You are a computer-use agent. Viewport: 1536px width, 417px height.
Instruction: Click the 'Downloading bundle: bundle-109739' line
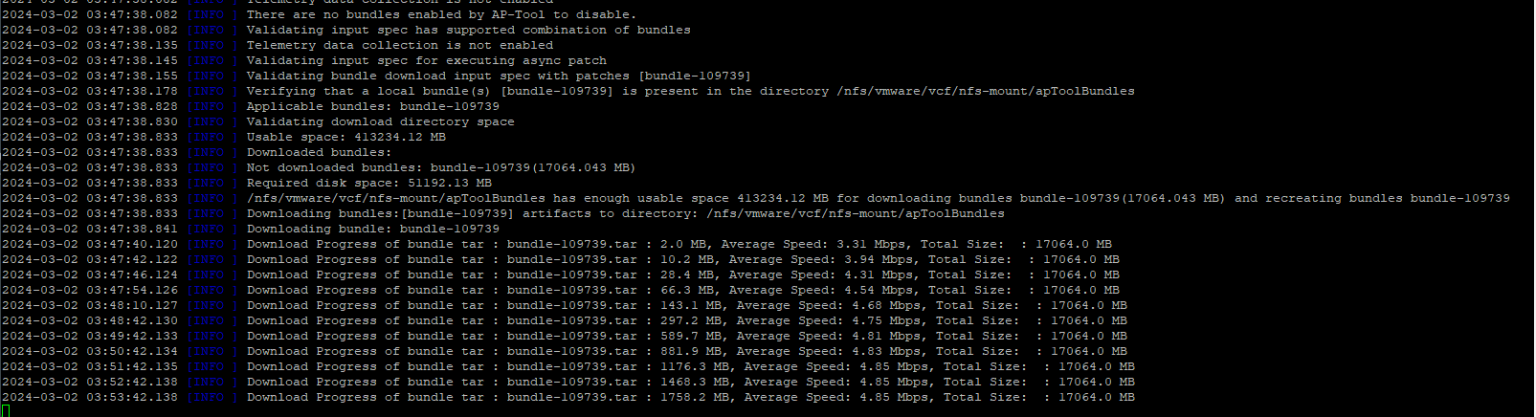click(373, 229)
